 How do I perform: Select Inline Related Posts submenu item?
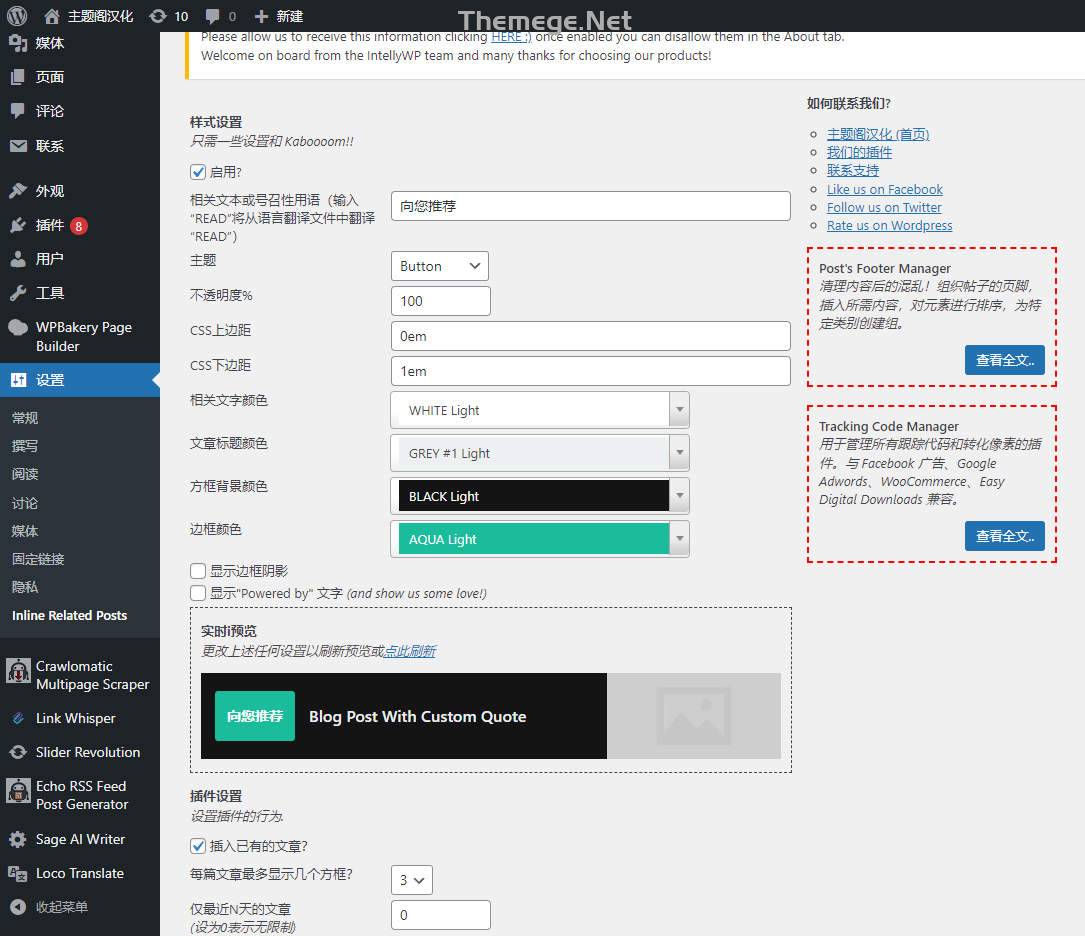tap(69, 615)
